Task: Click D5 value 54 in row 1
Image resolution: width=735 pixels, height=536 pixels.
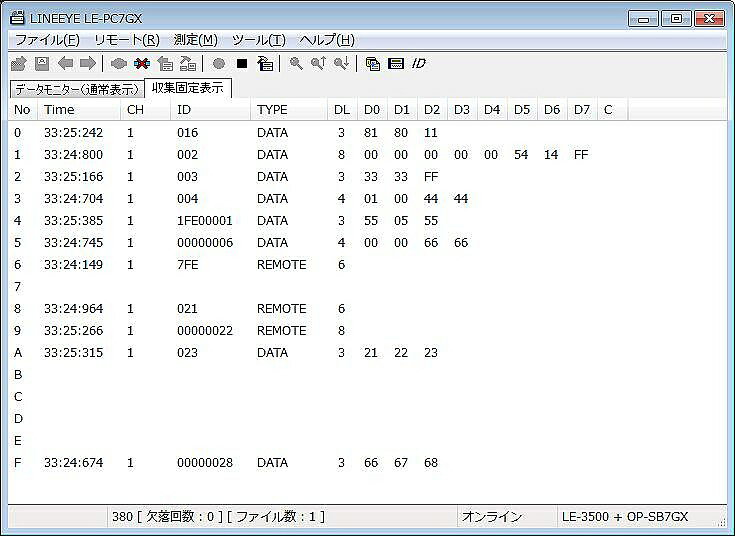Action: point(521,155)
